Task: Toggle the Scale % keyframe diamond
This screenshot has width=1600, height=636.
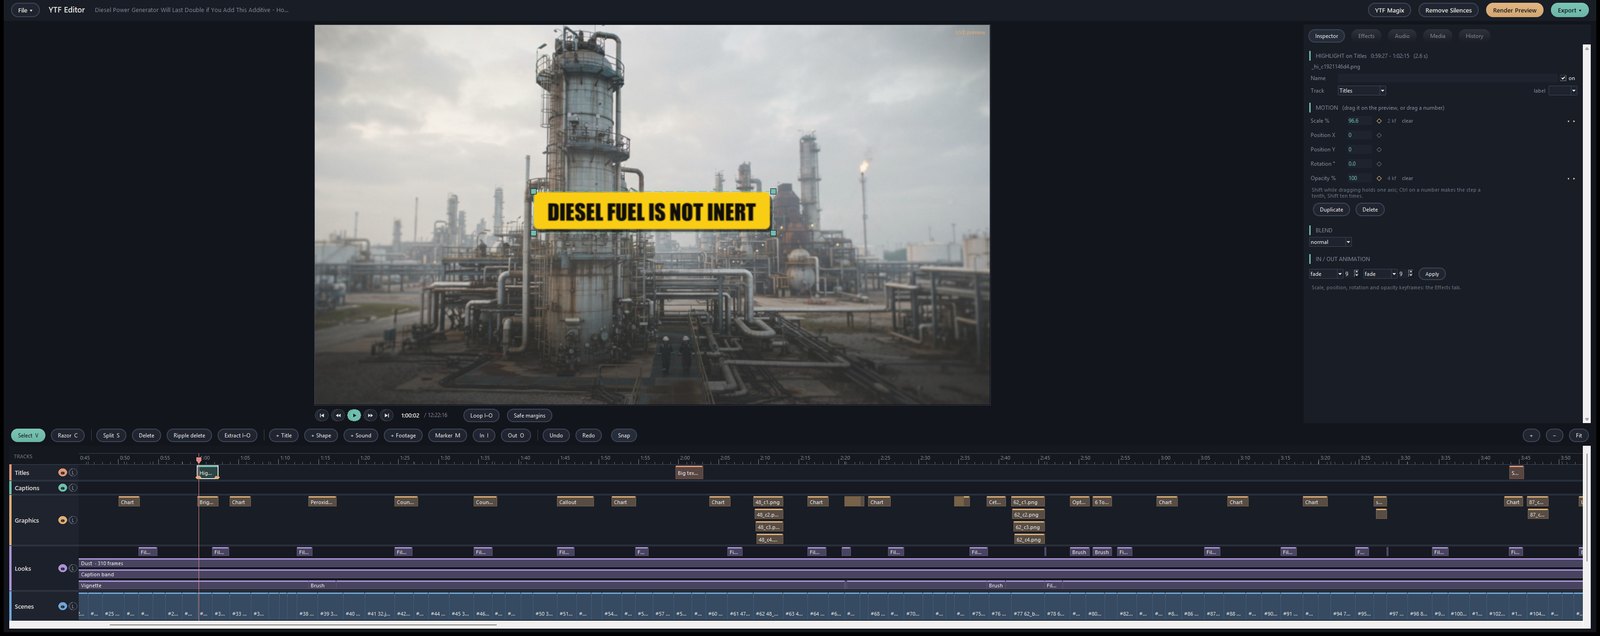Action: [1379, 121]
